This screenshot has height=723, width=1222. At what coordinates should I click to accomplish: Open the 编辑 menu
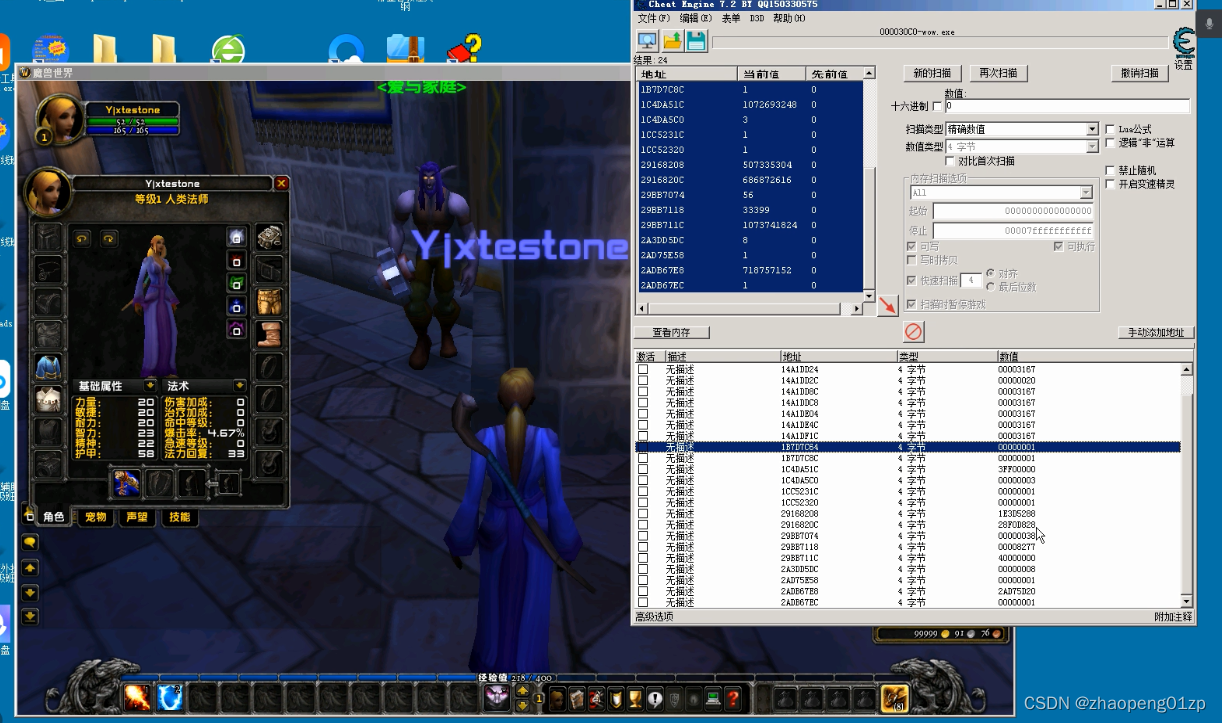click(x=696, y=18)
